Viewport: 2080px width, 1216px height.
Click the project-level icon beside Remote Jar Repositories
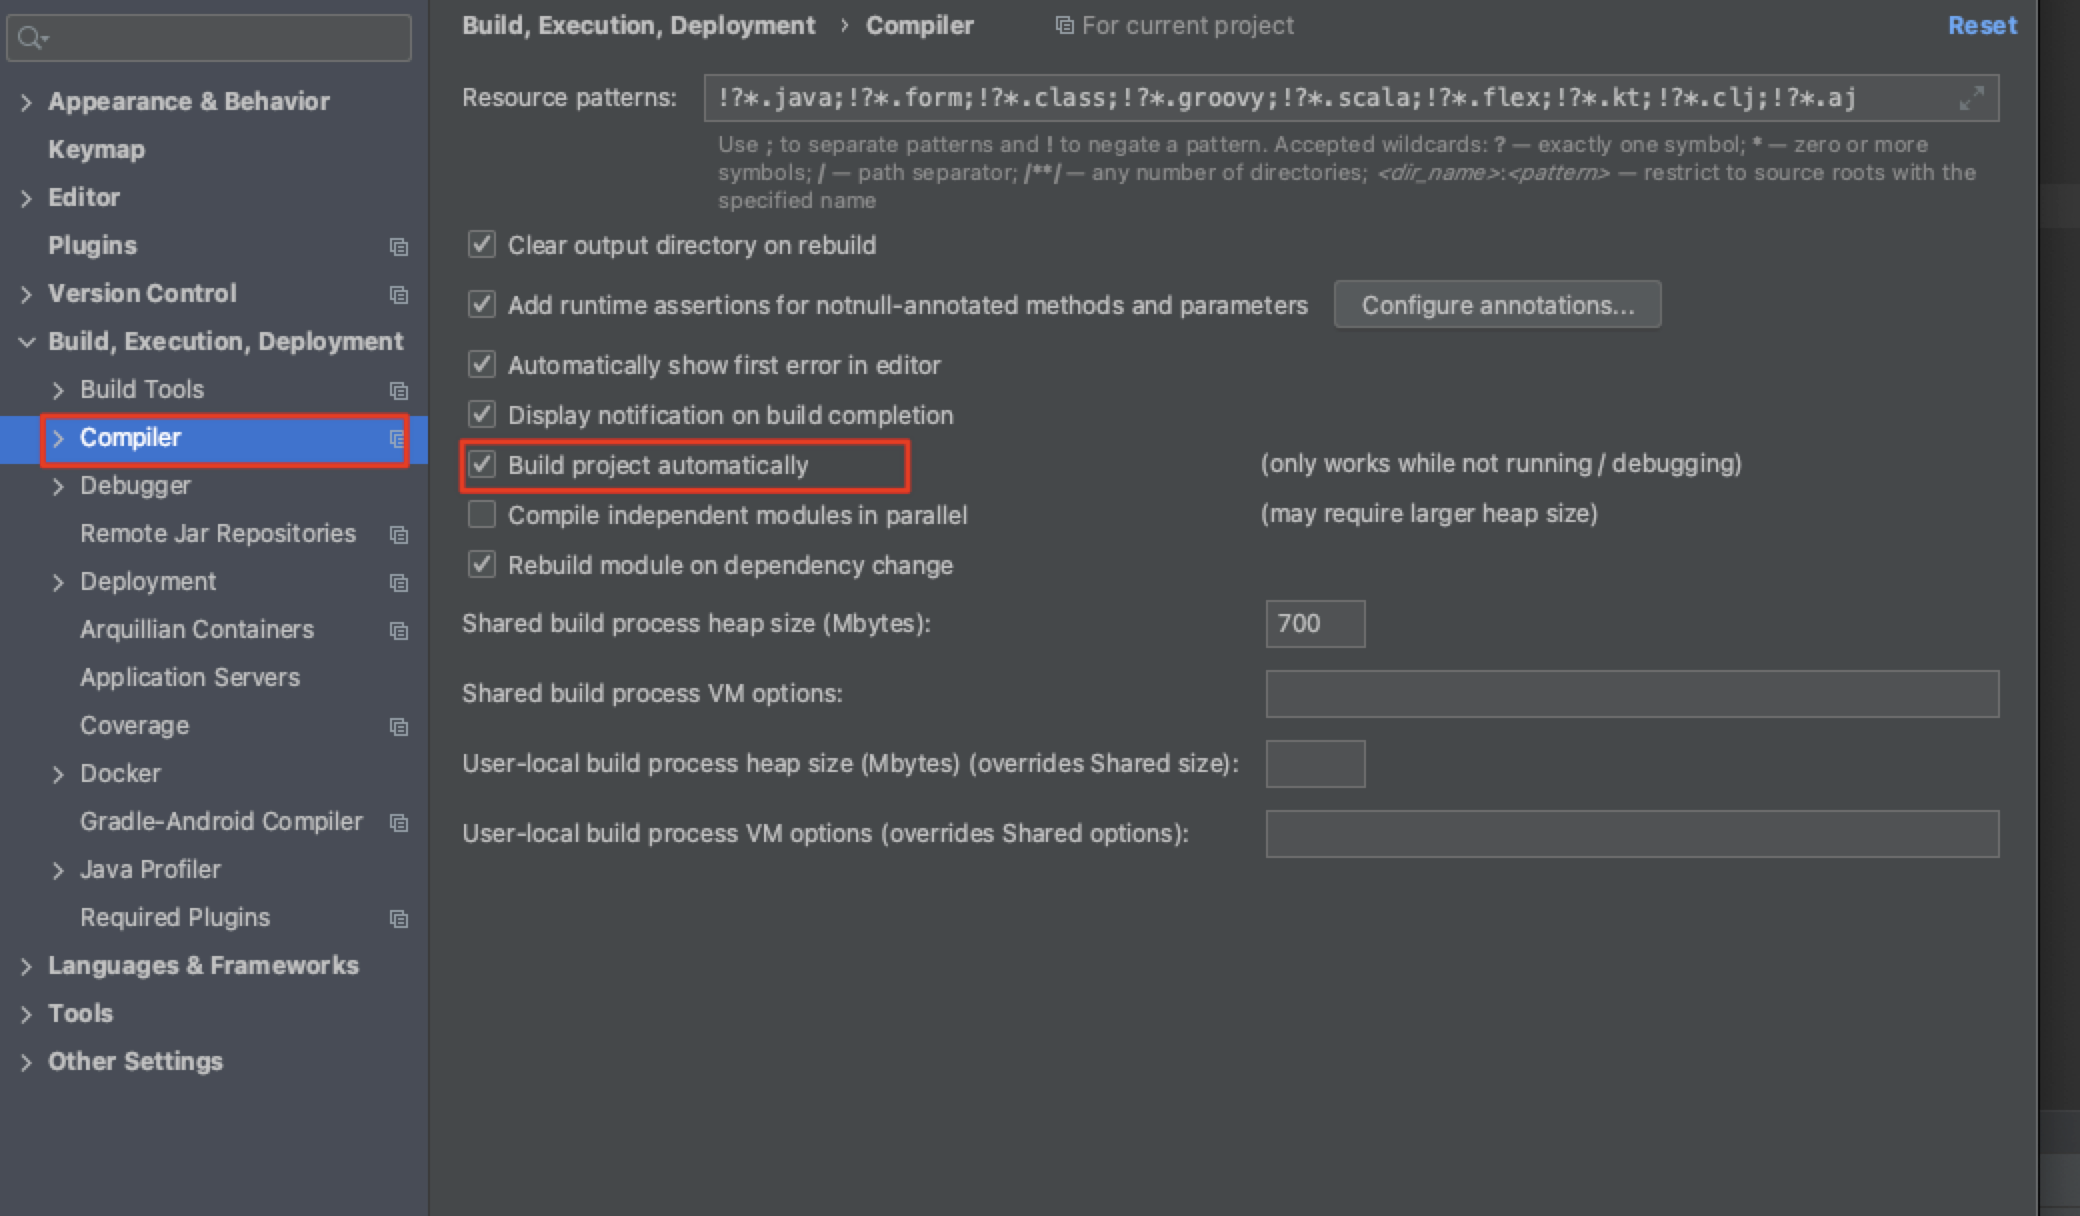[399, 534]
